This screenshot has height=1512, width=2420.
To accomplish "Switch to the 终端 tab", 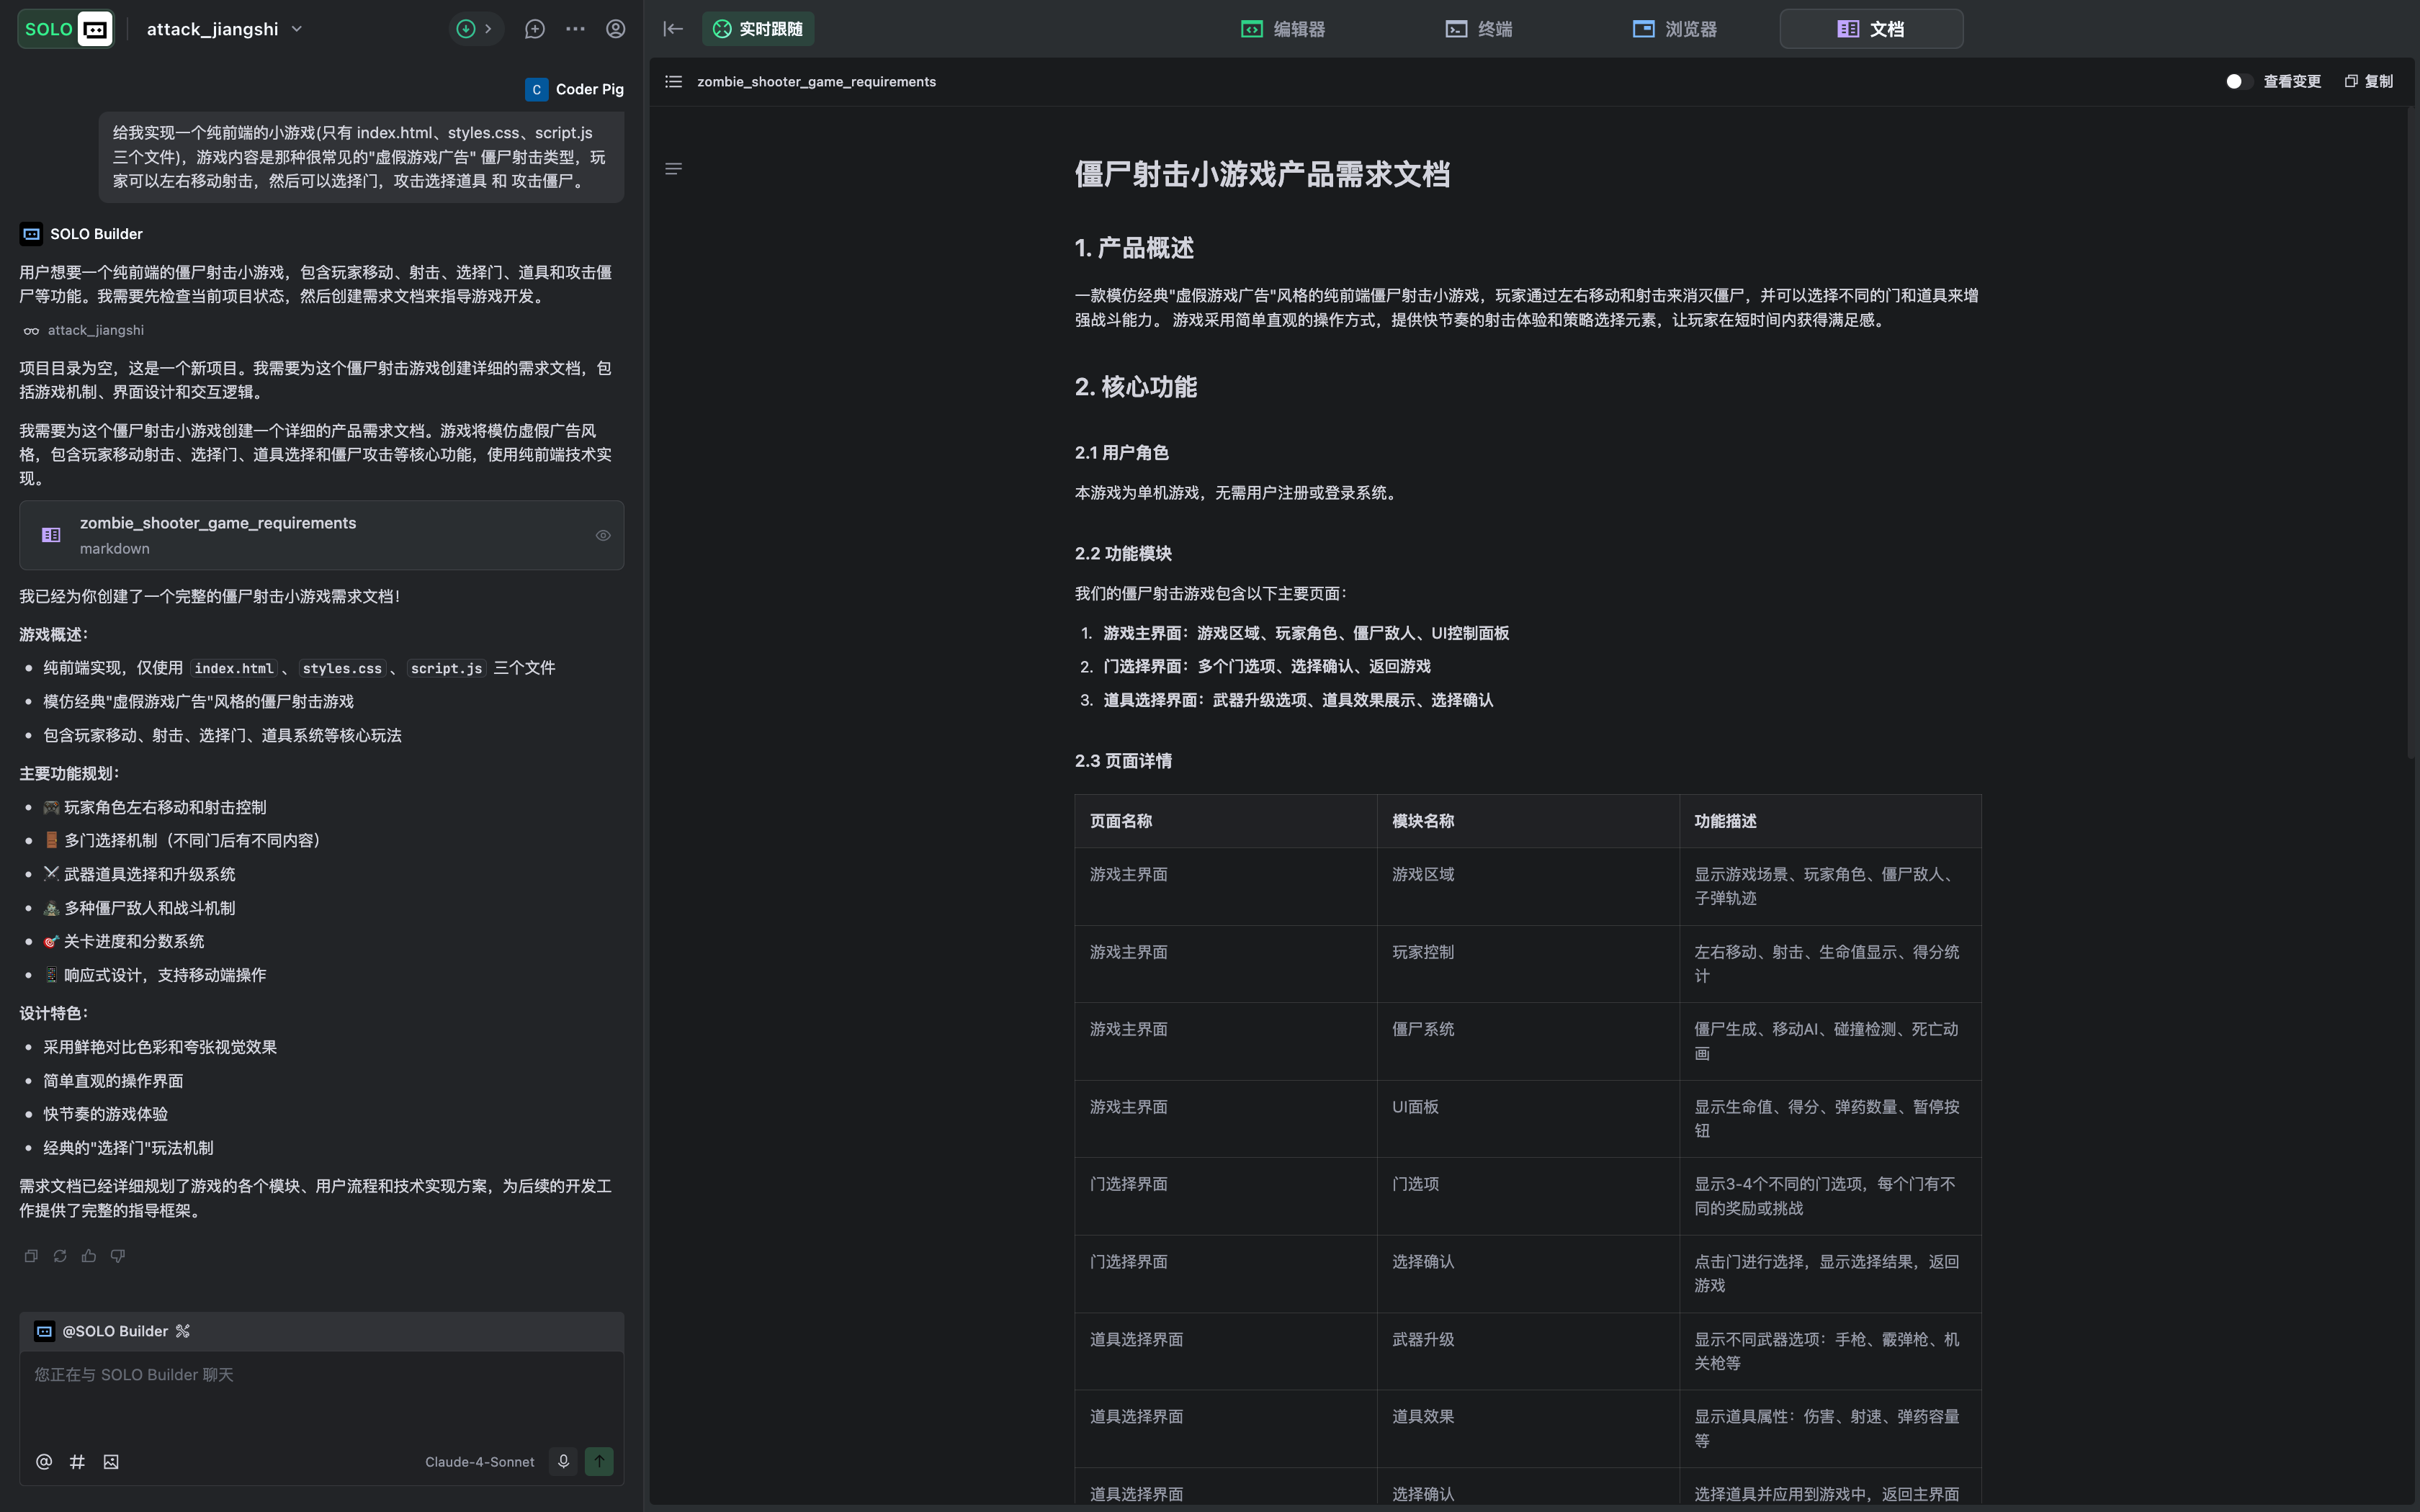I will (x=1479, y=29).
